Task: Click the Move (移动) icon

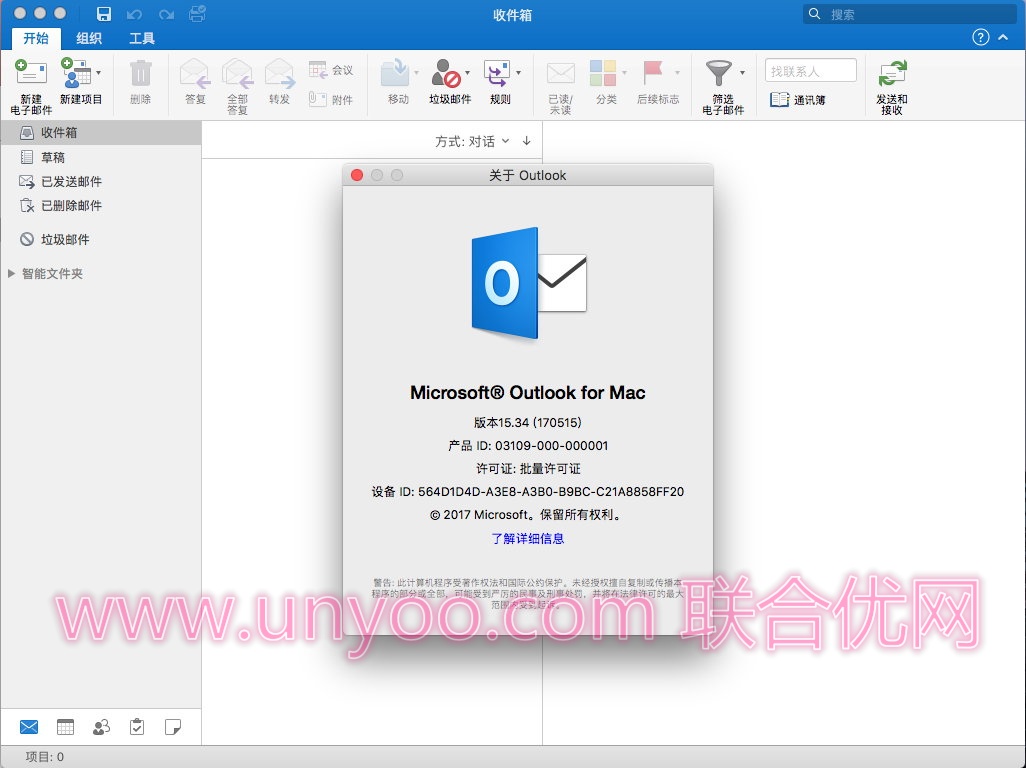Action: point(395,73)
